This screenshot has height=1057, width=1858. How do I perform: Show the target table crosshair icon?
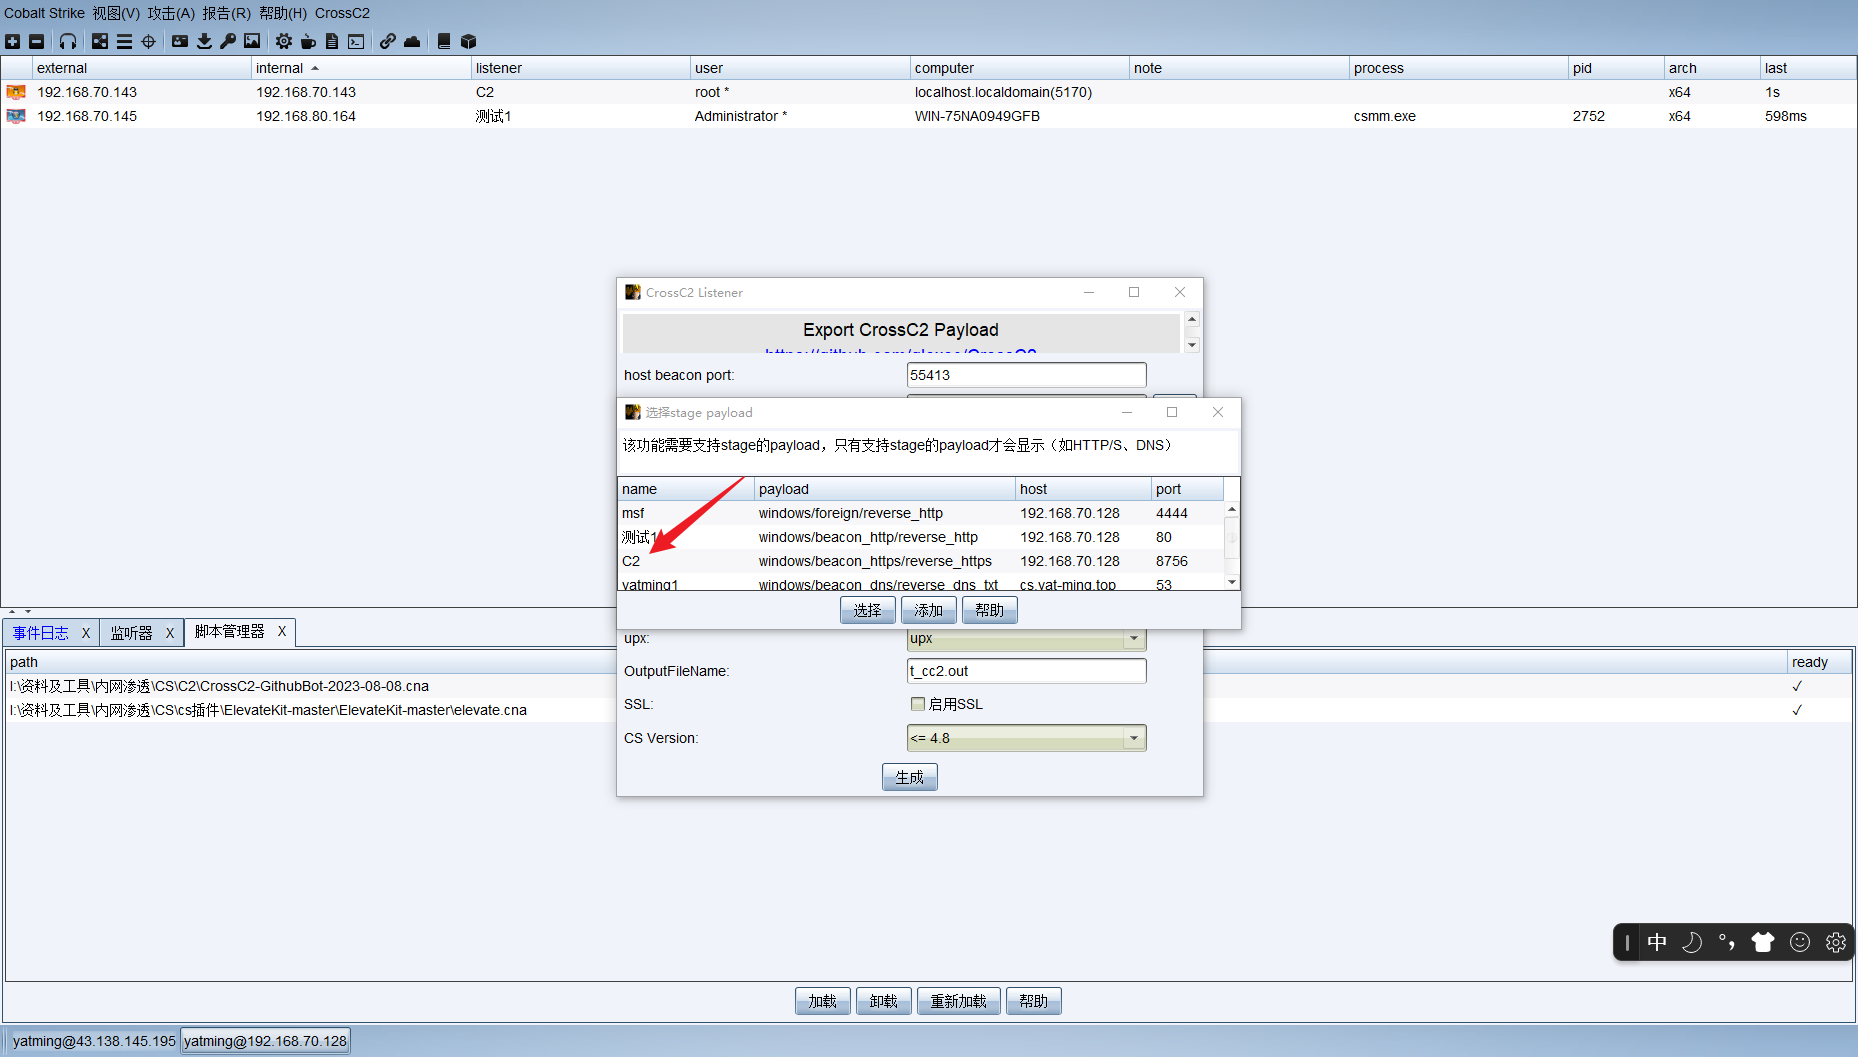pyautogui.click(x=149, y=41)
